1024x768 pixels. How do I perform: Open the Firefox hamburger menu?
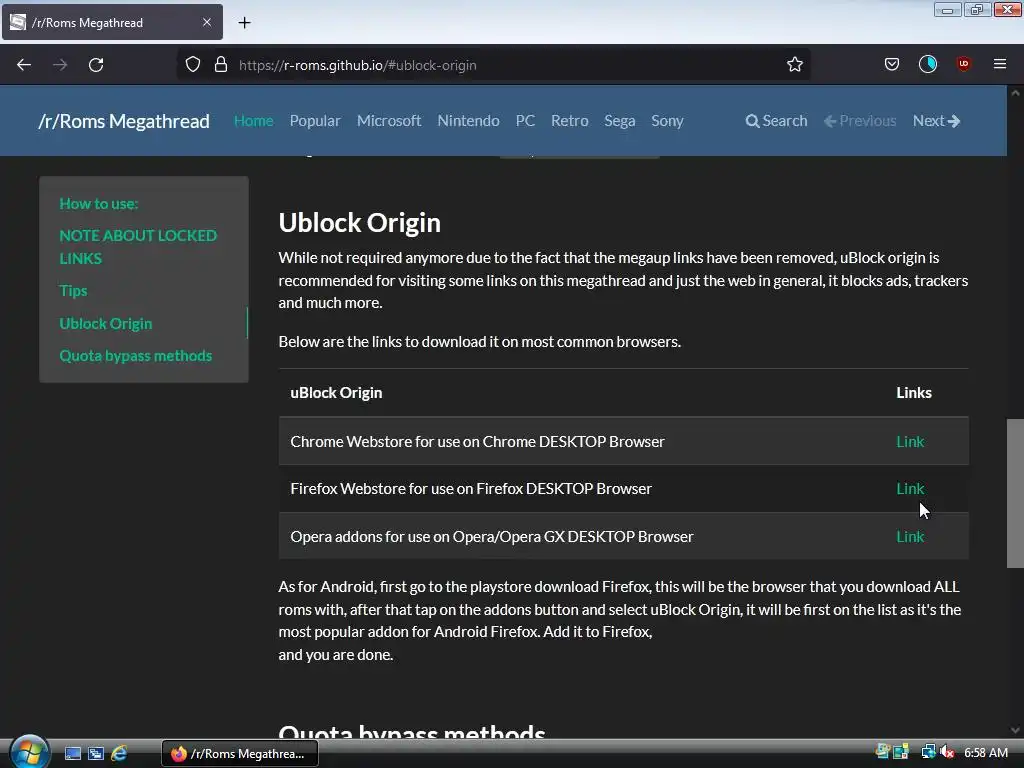[x=1000, y=64]
